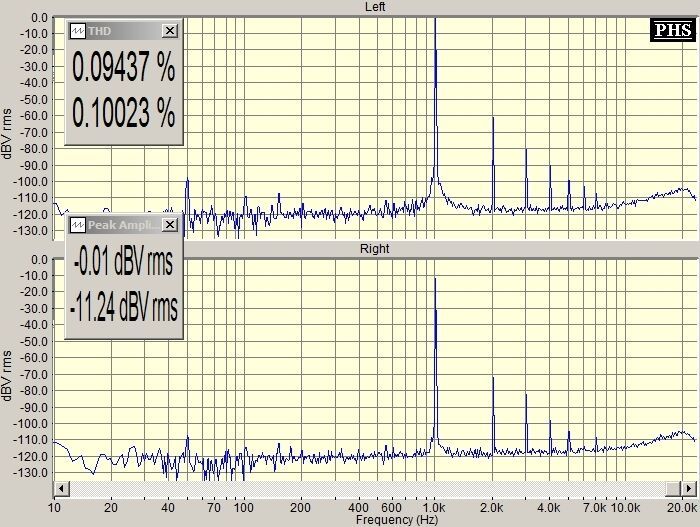Click the Peak Amplitude window waveform icon
Image resolution: width=700 pixels, height=527 pixels.
pos(78,225)
